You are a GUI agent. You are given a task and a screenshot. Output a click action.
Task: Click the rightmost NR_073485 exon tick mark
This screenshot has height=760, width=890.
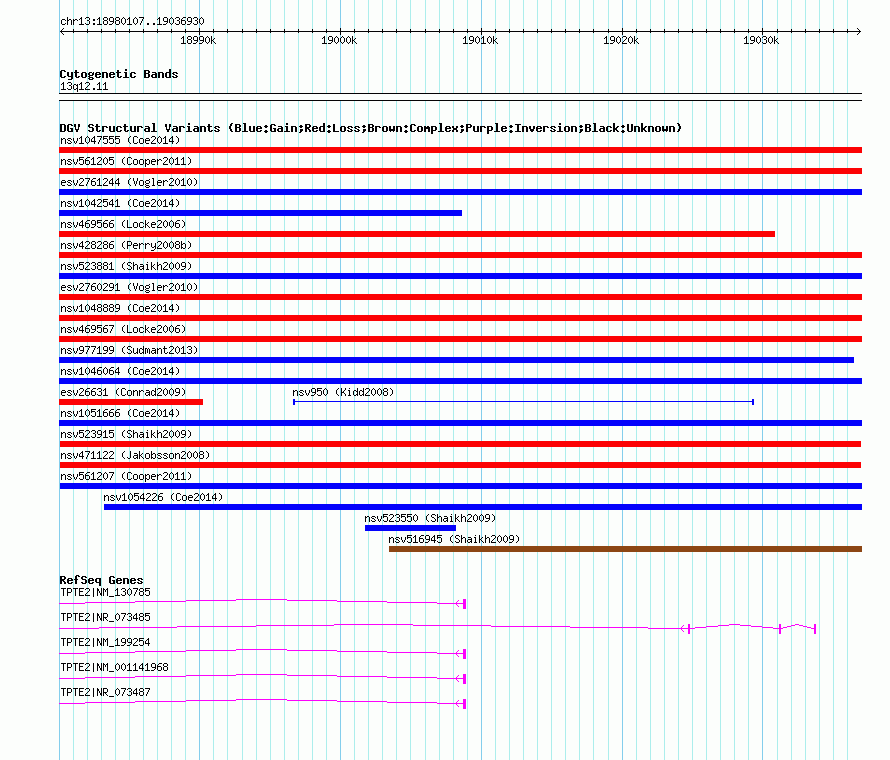click(x=815, y=629)
